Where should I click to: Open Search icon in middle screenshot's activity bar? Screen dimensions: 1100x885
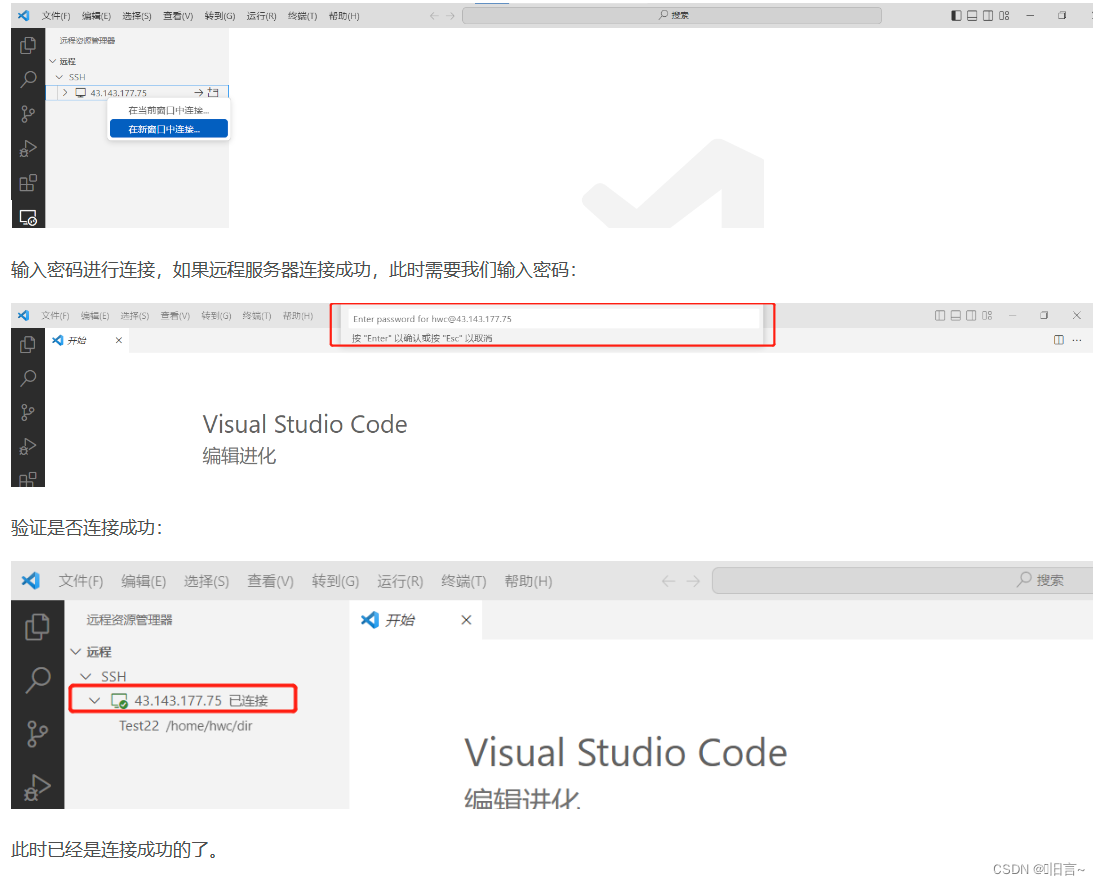(28, 379)
